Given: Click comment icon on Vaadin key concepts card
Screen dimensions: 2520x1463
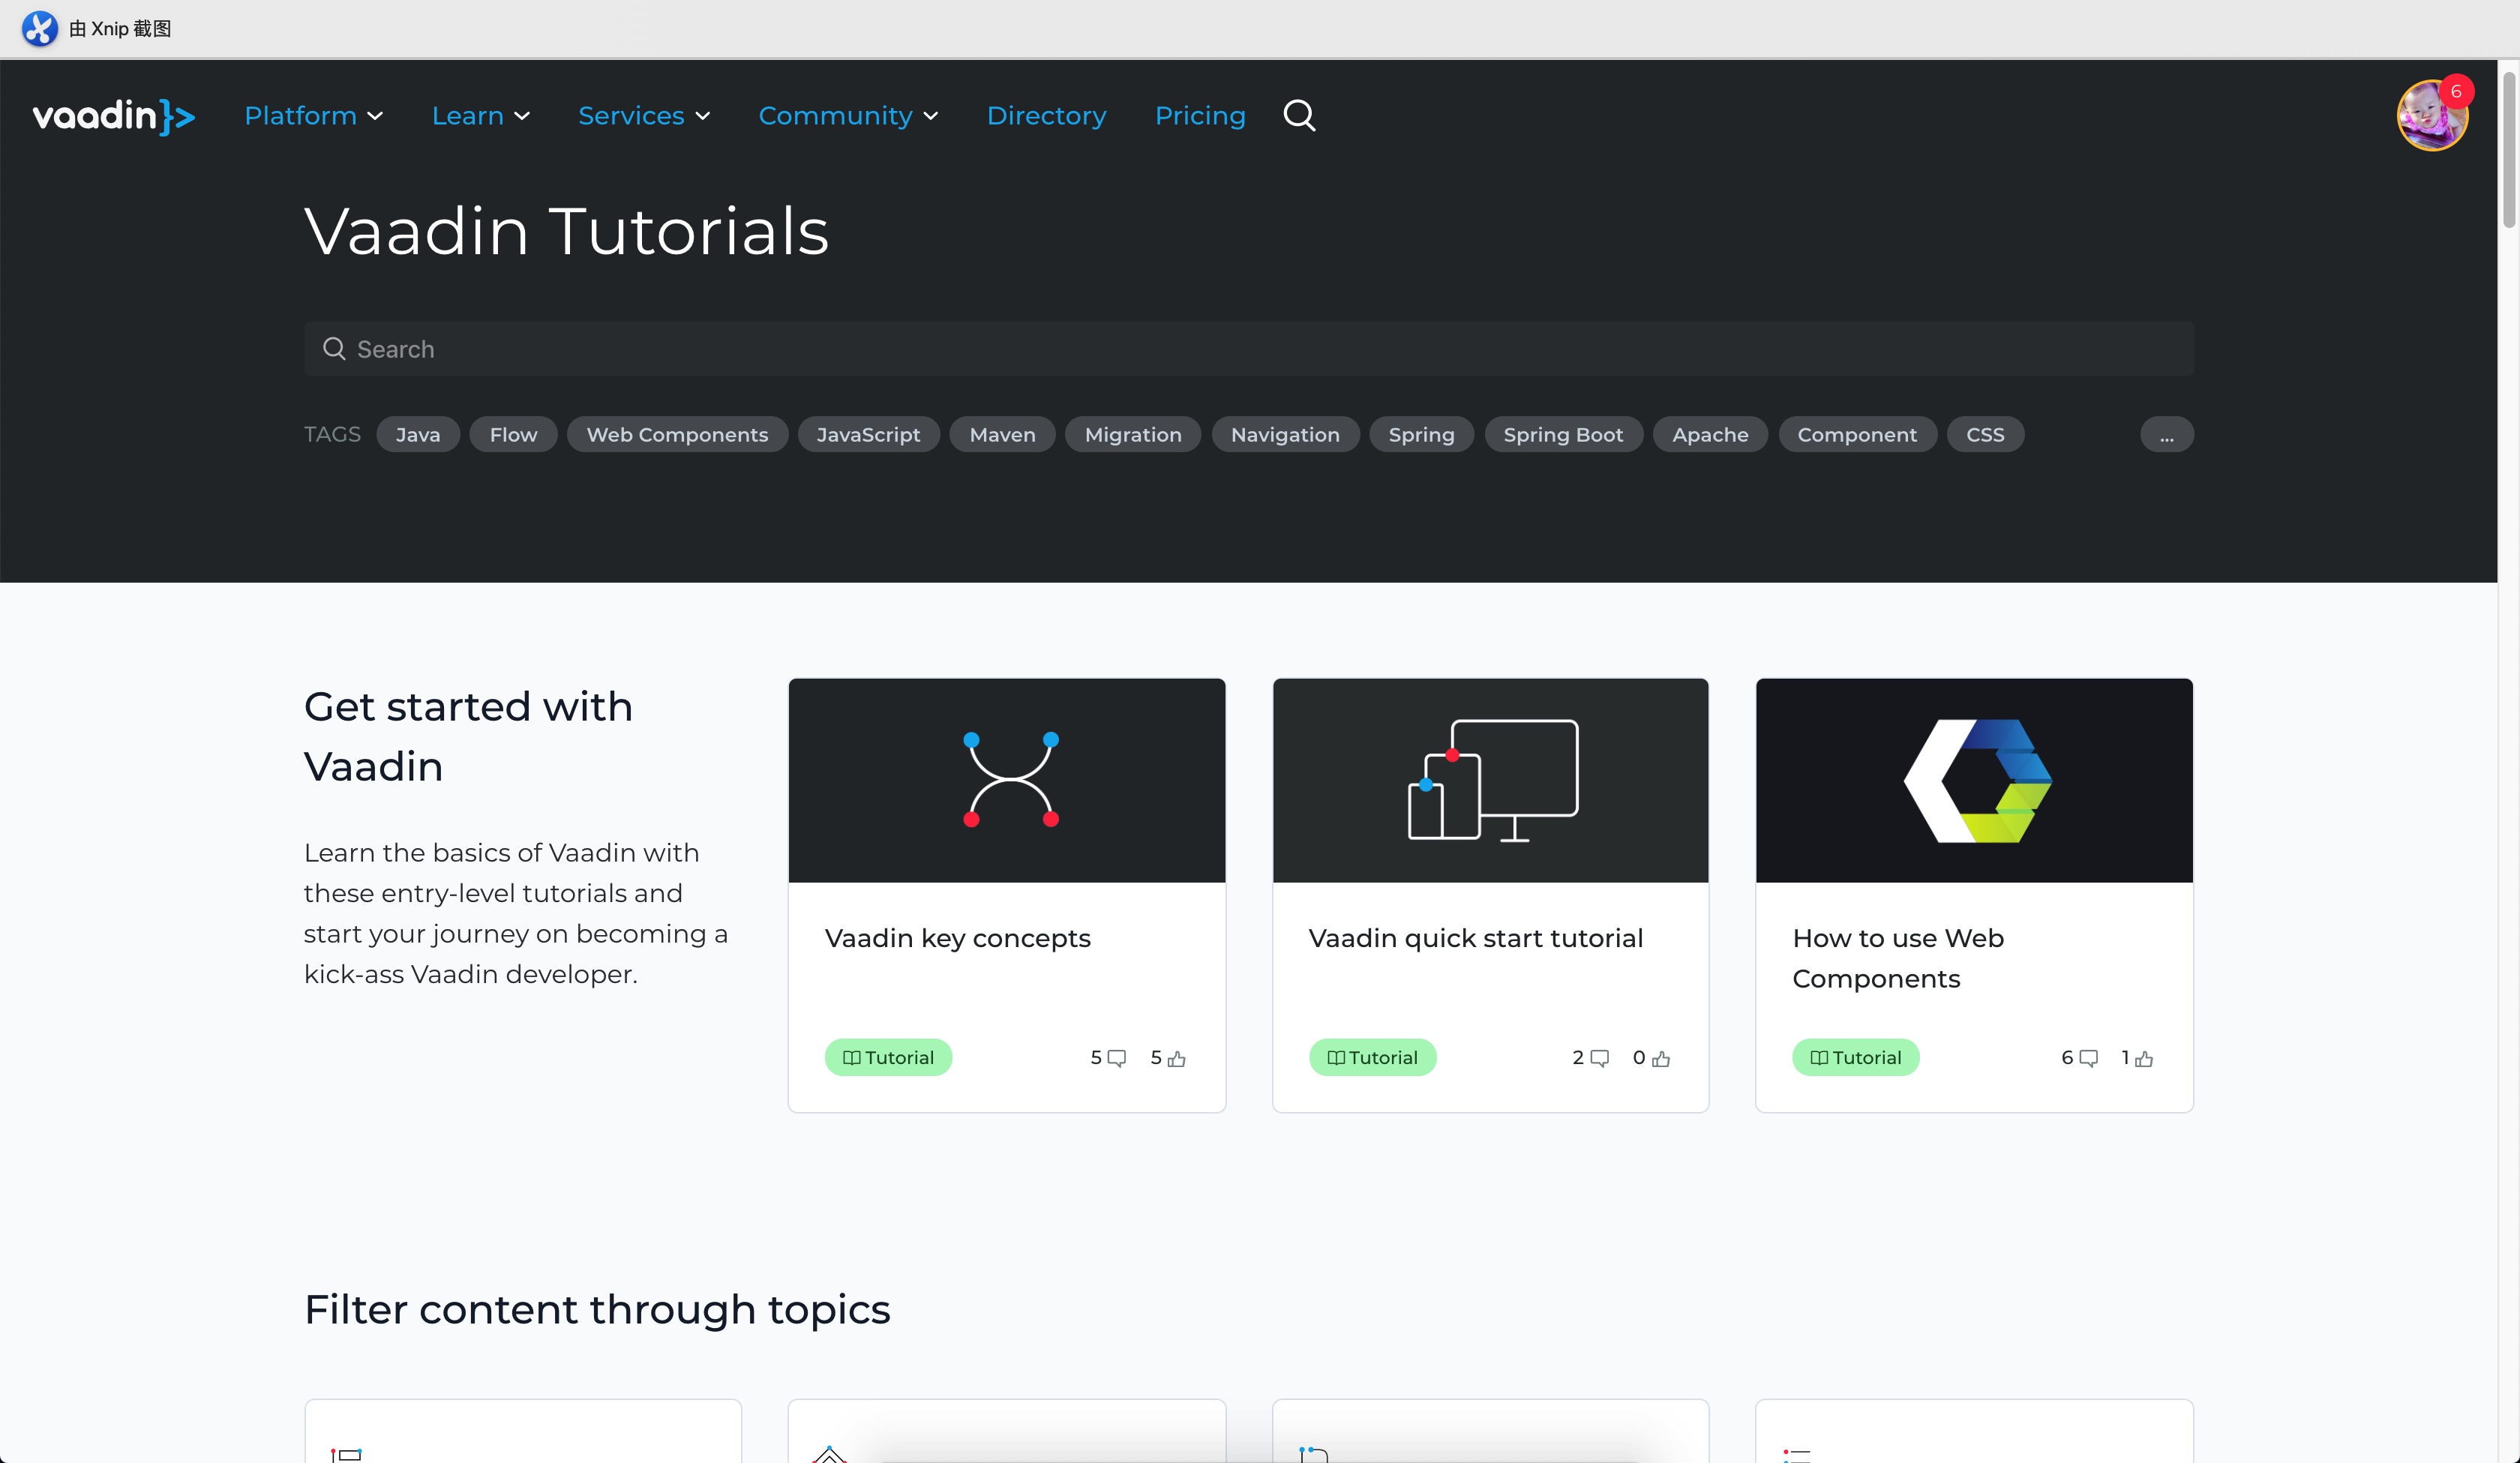Looking at the screenshot, I should click(1117, 1058).
